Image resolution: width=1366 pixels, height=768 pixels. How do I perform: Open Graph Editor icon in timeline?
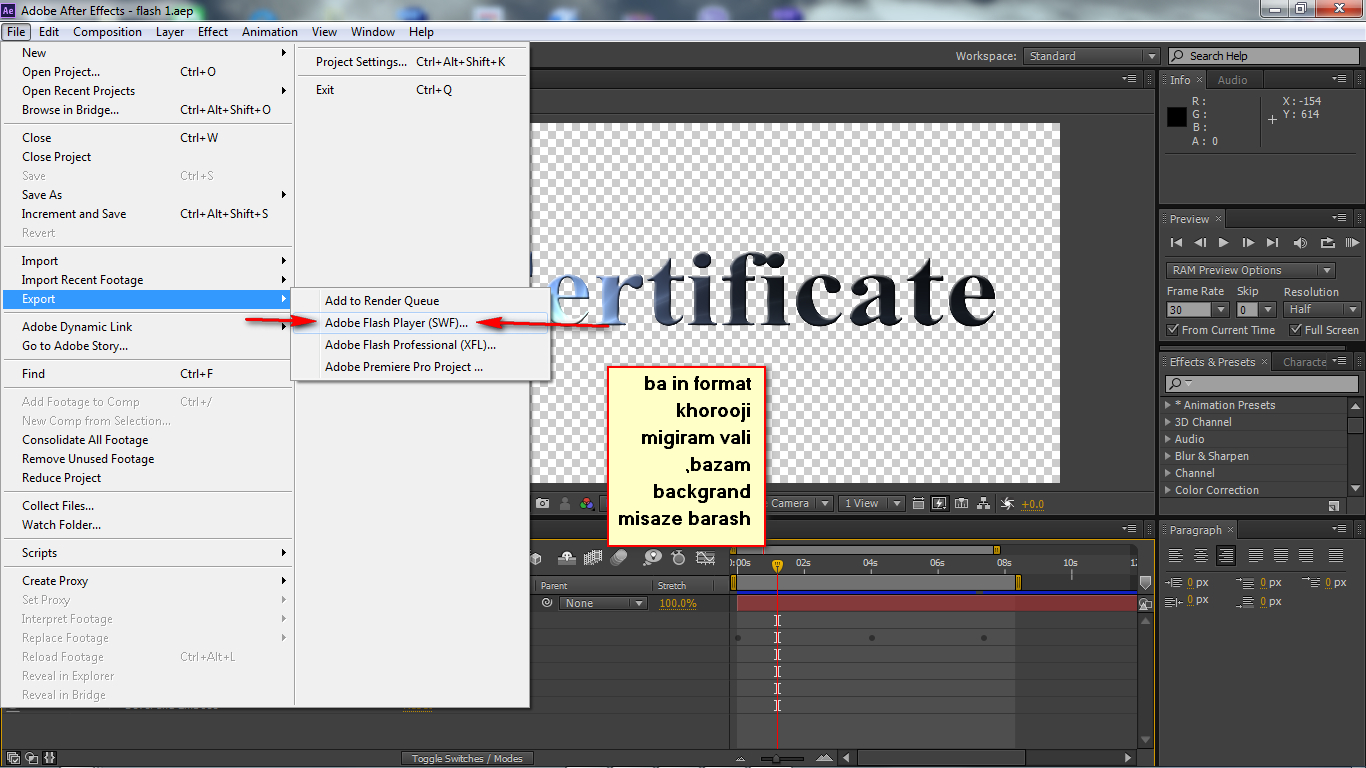(x=705, y=558)
